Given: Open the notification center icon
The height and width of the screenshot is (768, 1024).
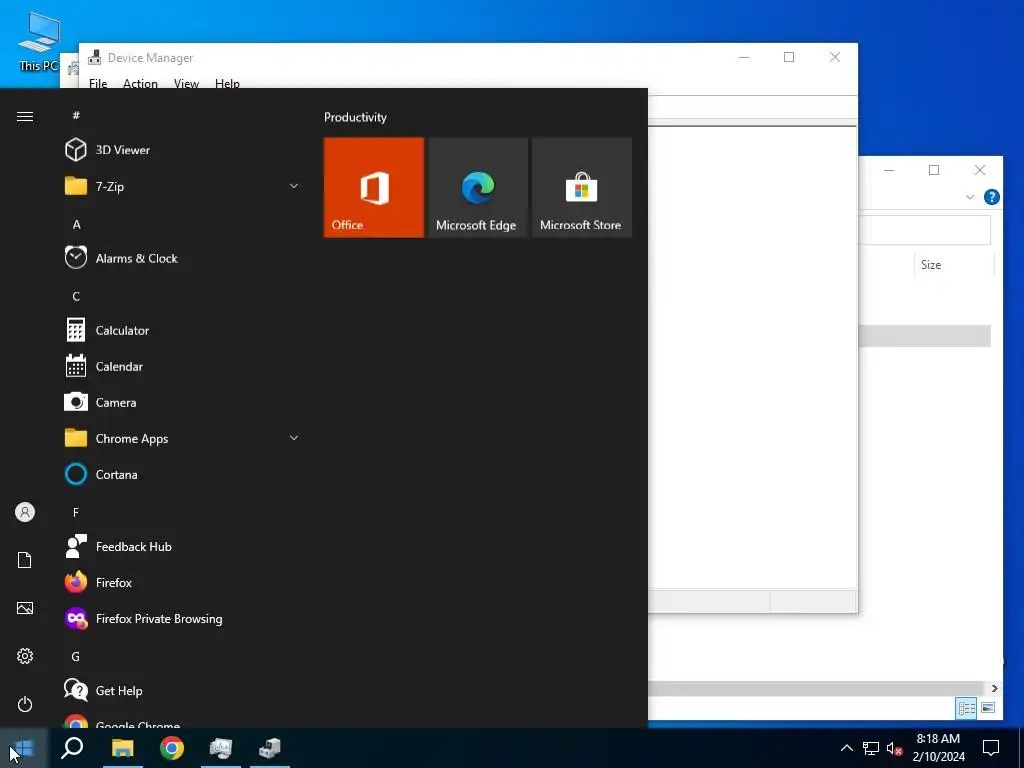Looking at the screenshot, I should (x=991, y=748).
